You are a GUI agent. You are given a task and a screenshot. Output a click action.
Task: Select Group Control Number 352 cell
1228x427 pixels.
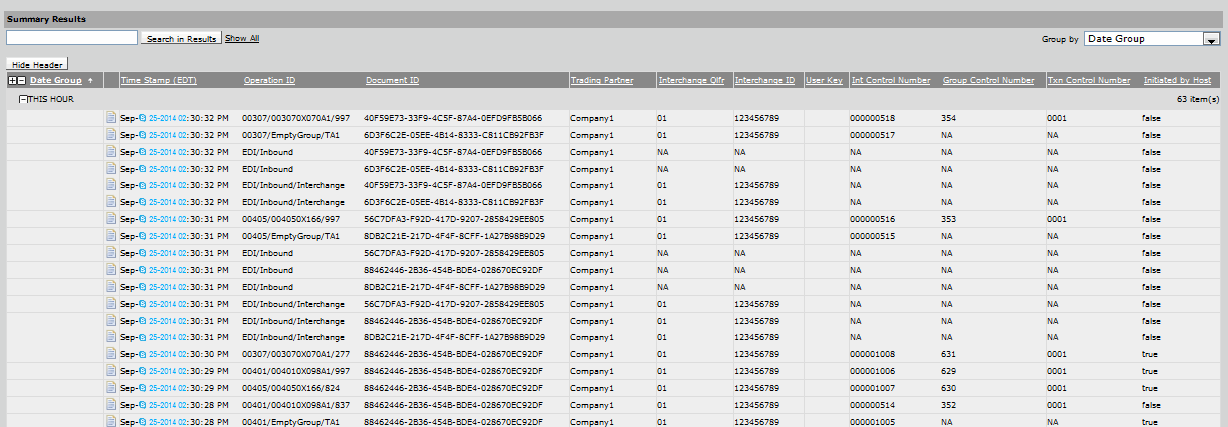pos(948,405)
